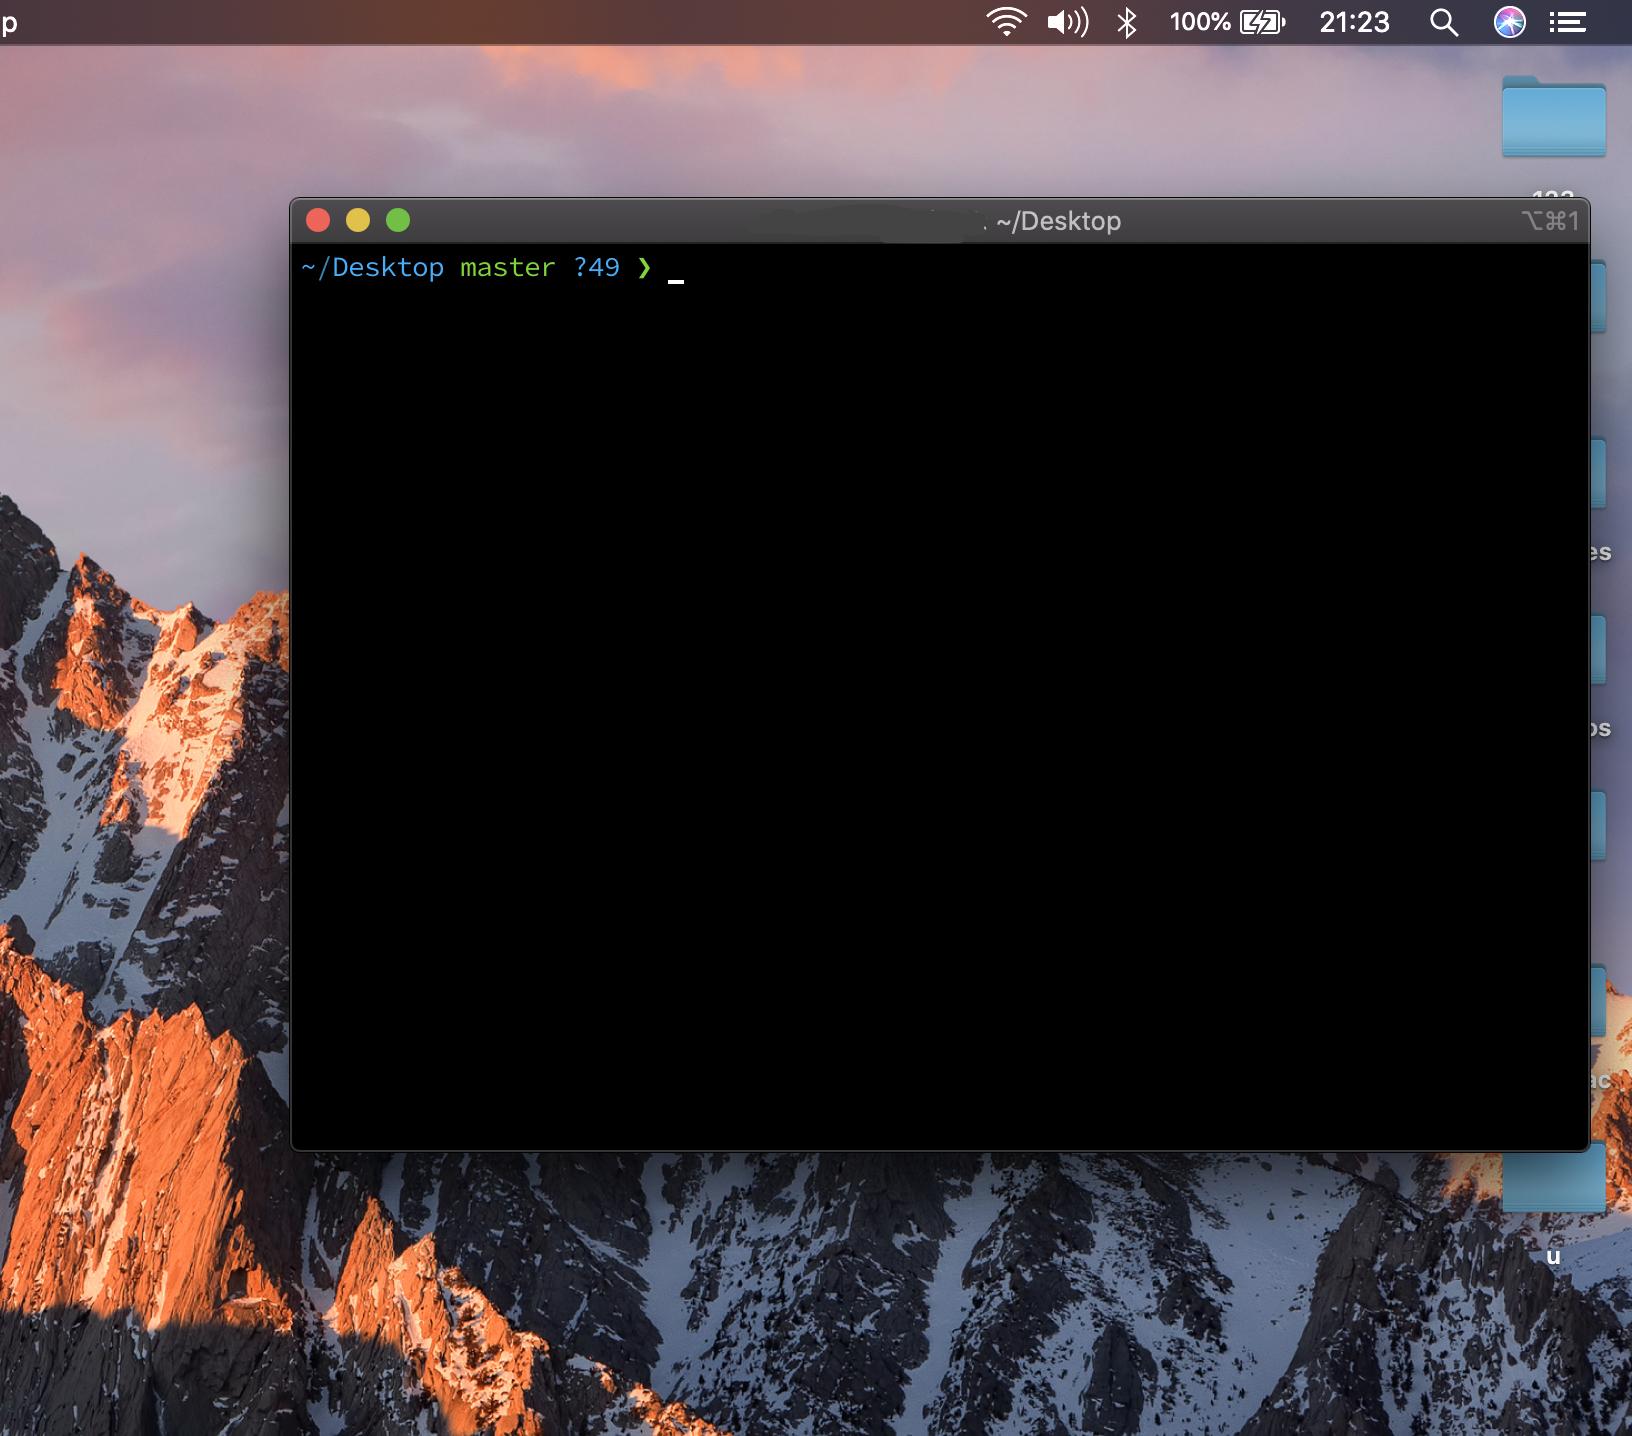Click the terminal cursor on command line
Viewport: 1632px width, 1436px height.
click(x=676, y=281)
